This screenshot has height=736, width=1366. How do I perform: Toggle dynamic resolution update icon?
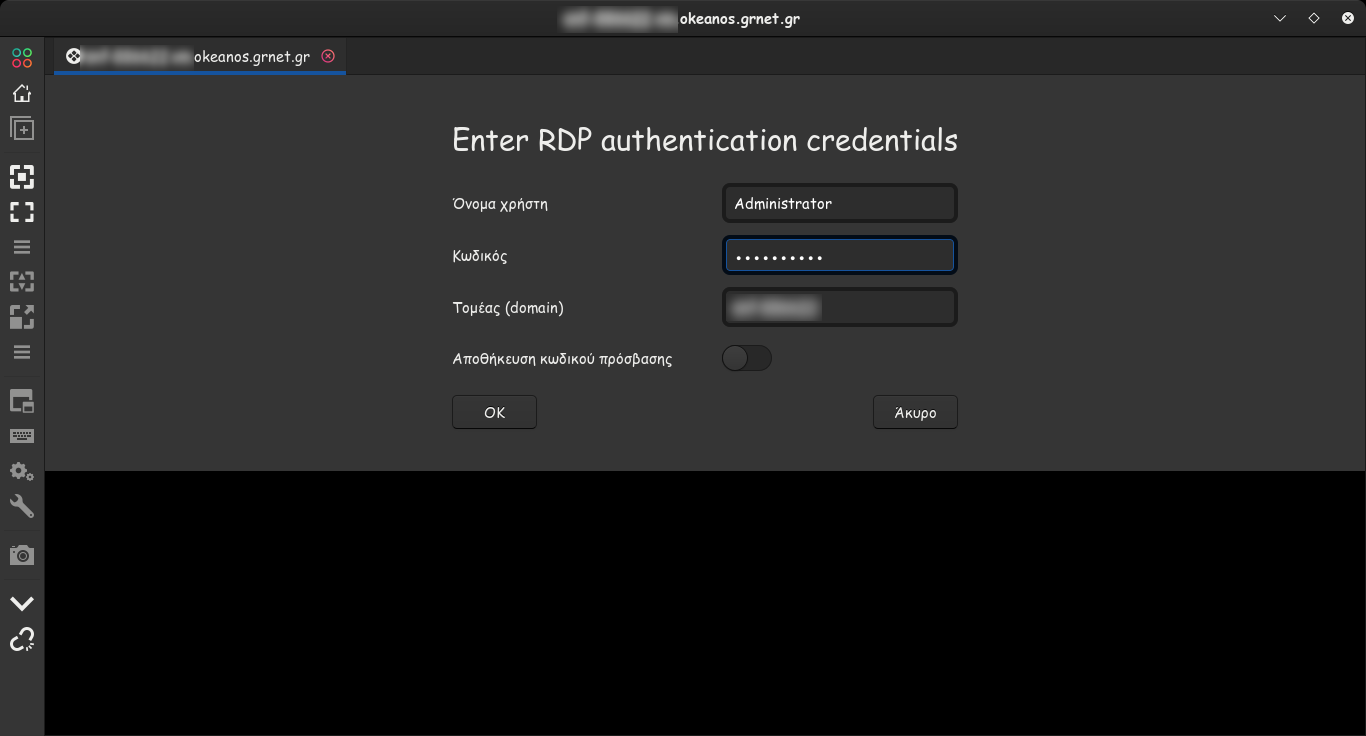point(22,282)
